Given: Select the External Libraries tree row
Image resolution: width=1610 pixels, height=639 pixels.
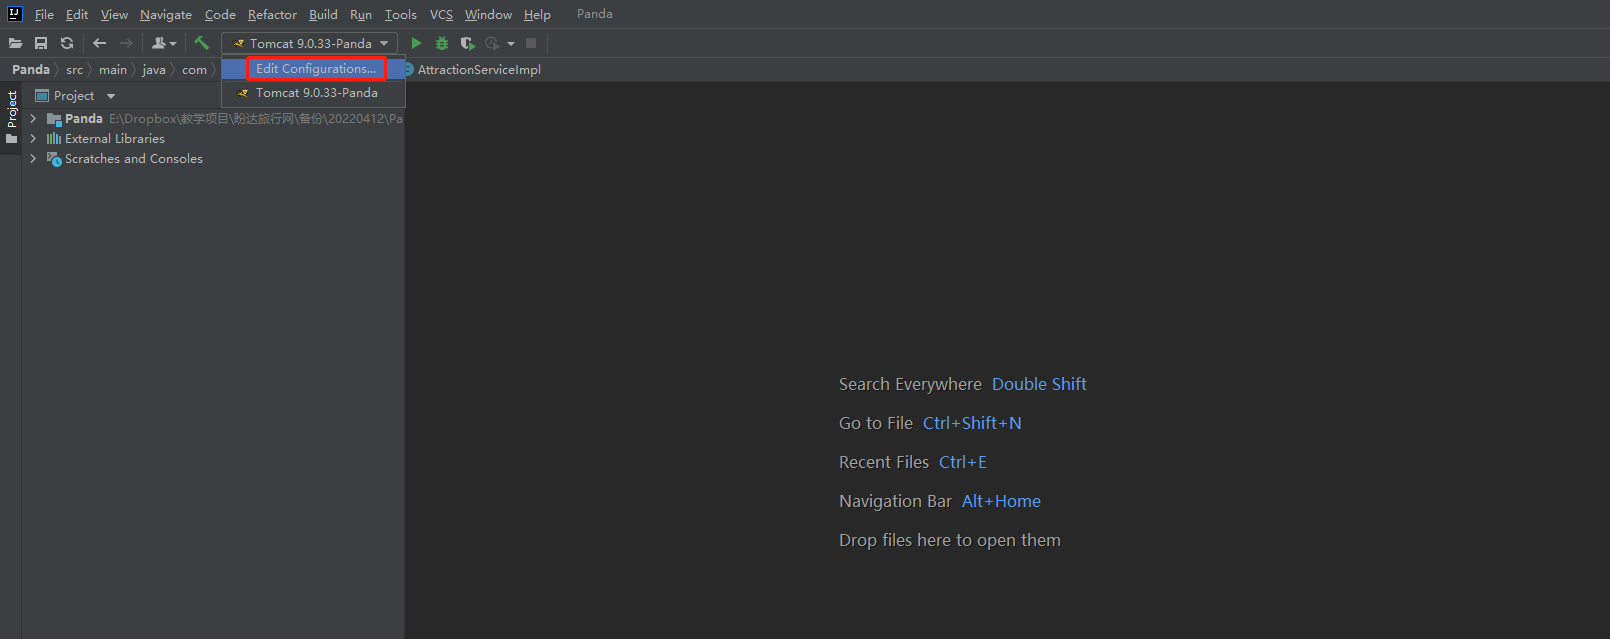Looking at the screenshot, I should [213, 139].
